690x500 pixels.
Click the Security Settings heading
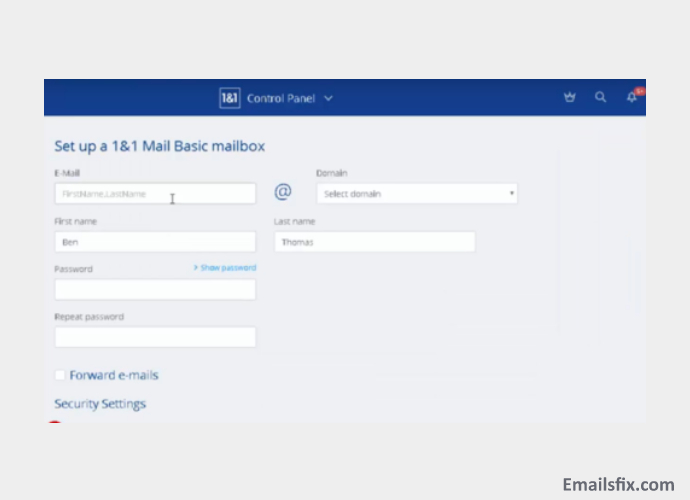[100, 404]
